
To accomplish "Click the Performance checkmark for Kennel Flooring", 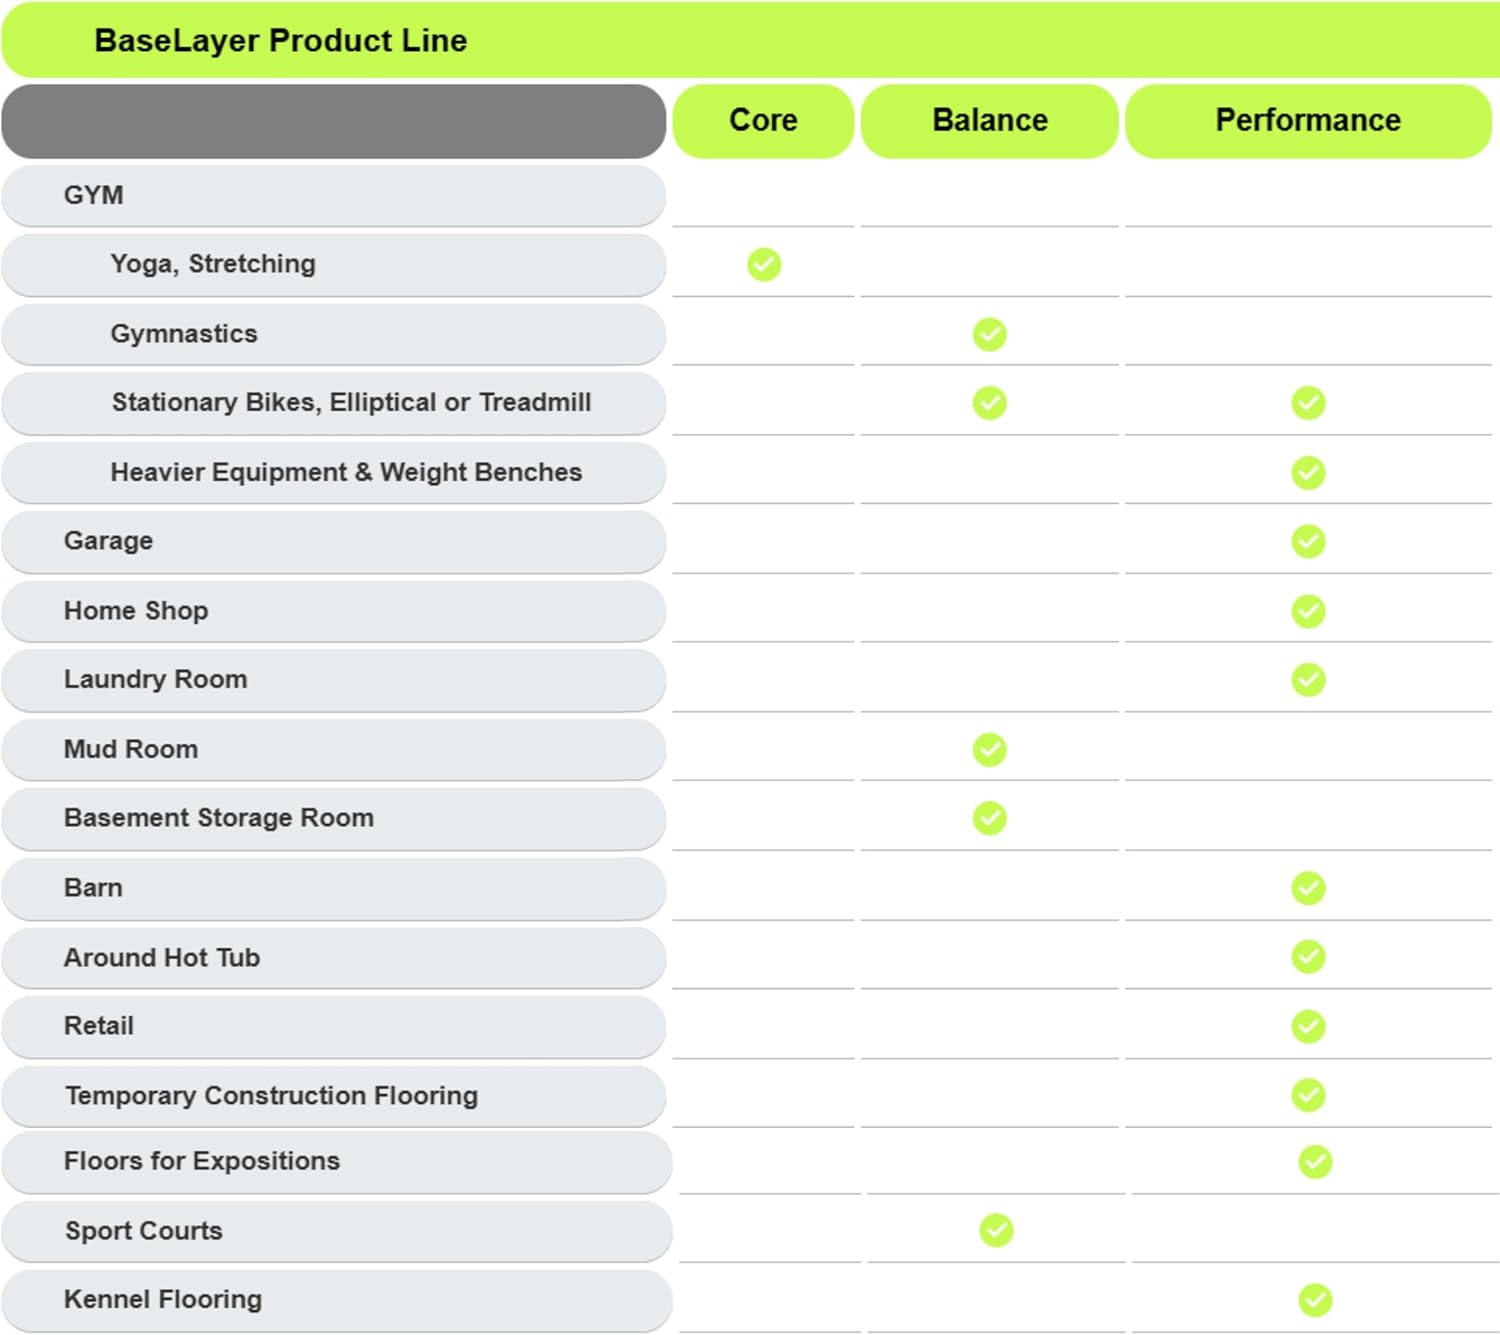I will (x=1315, y=1300).
